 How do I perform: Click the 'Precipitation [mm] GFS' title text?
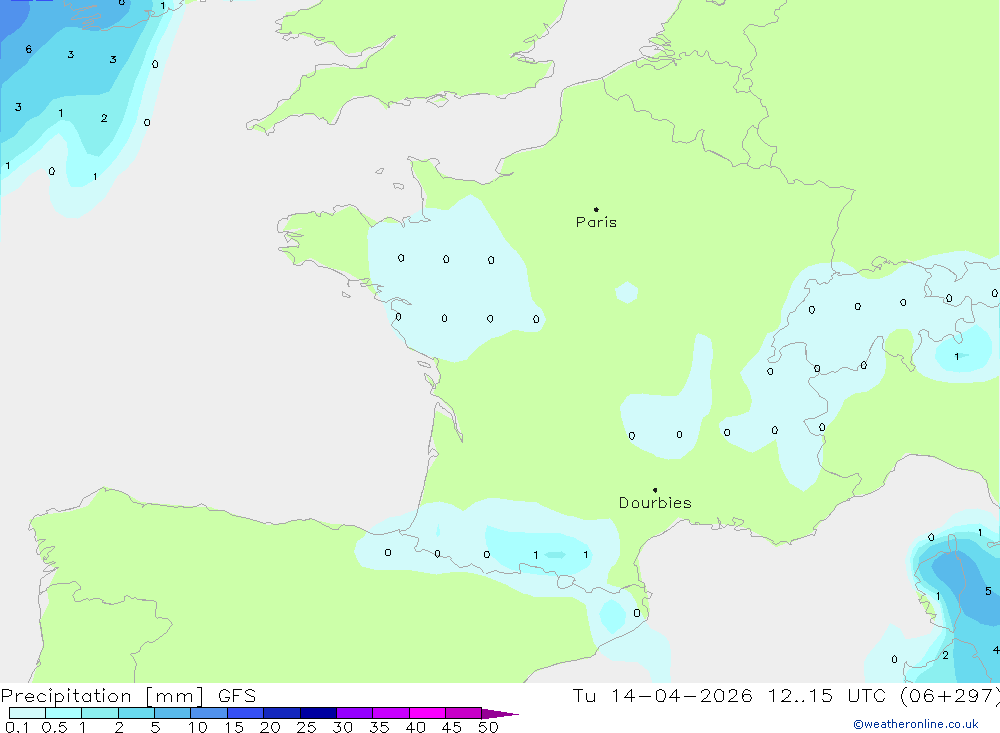[128, 695]
